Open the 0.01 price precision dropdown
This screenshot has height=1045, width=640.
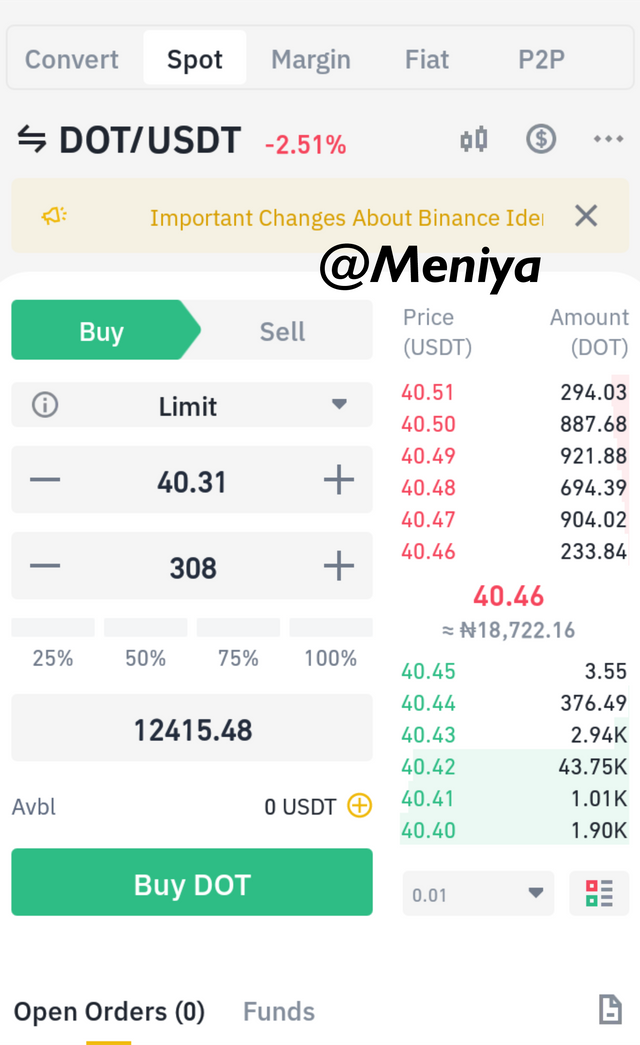[478, 894]
